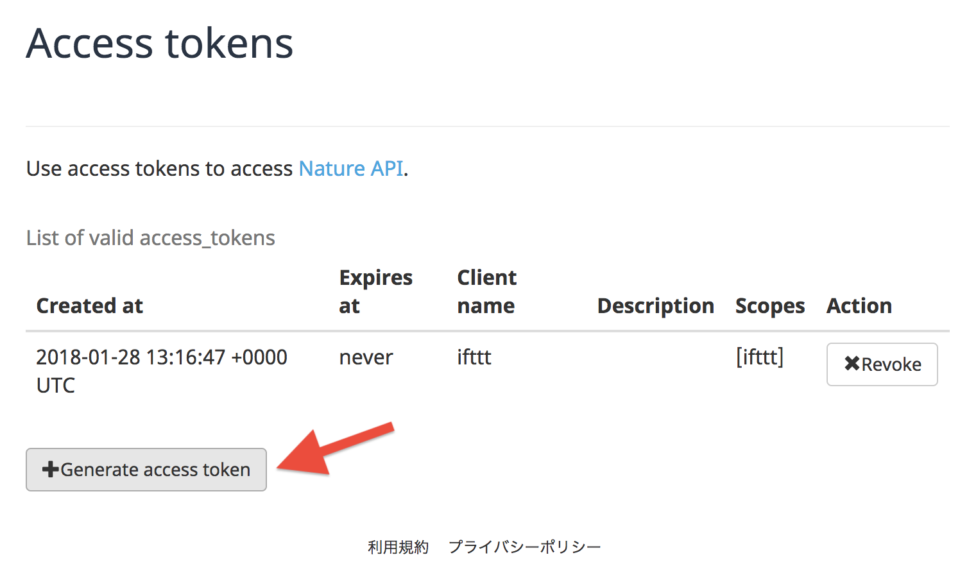Image resolution: width=960 pixels, height=580 pixels.
Task: Revoke the ifttt access token
Action: 882,364
